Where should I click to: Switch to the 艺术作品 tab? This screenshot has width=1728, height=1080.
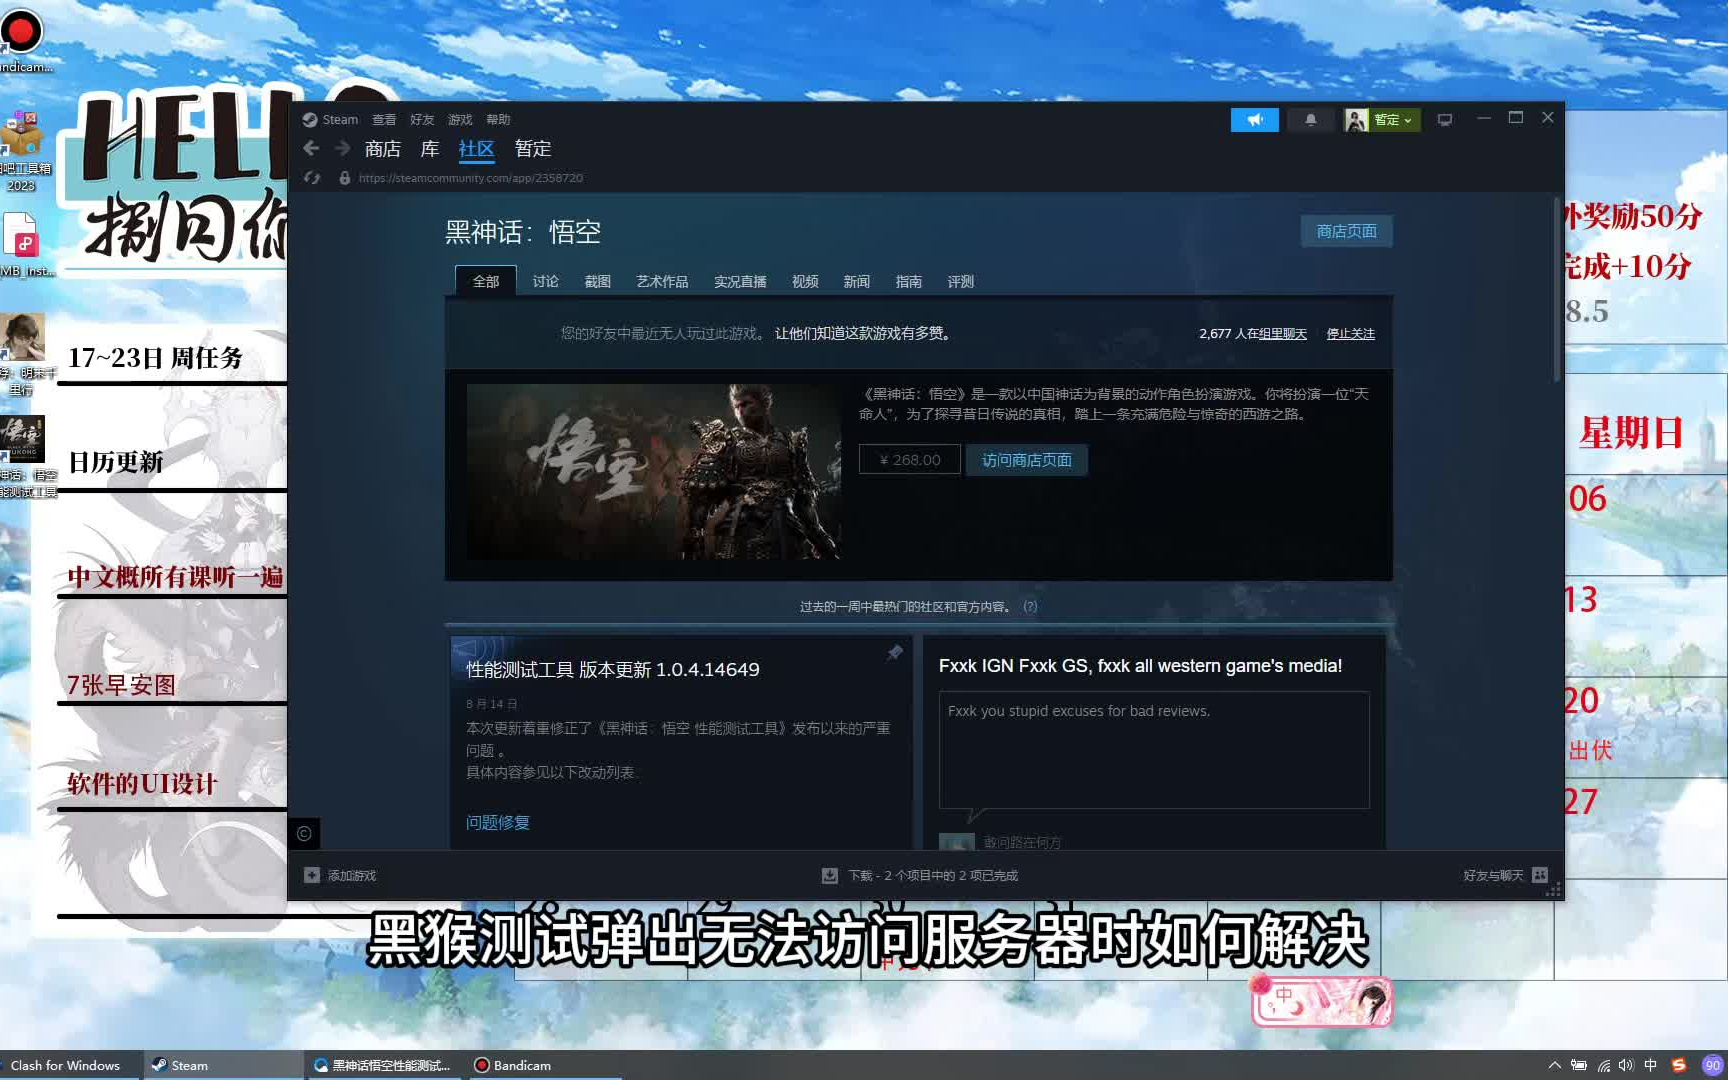pos(662,281)
